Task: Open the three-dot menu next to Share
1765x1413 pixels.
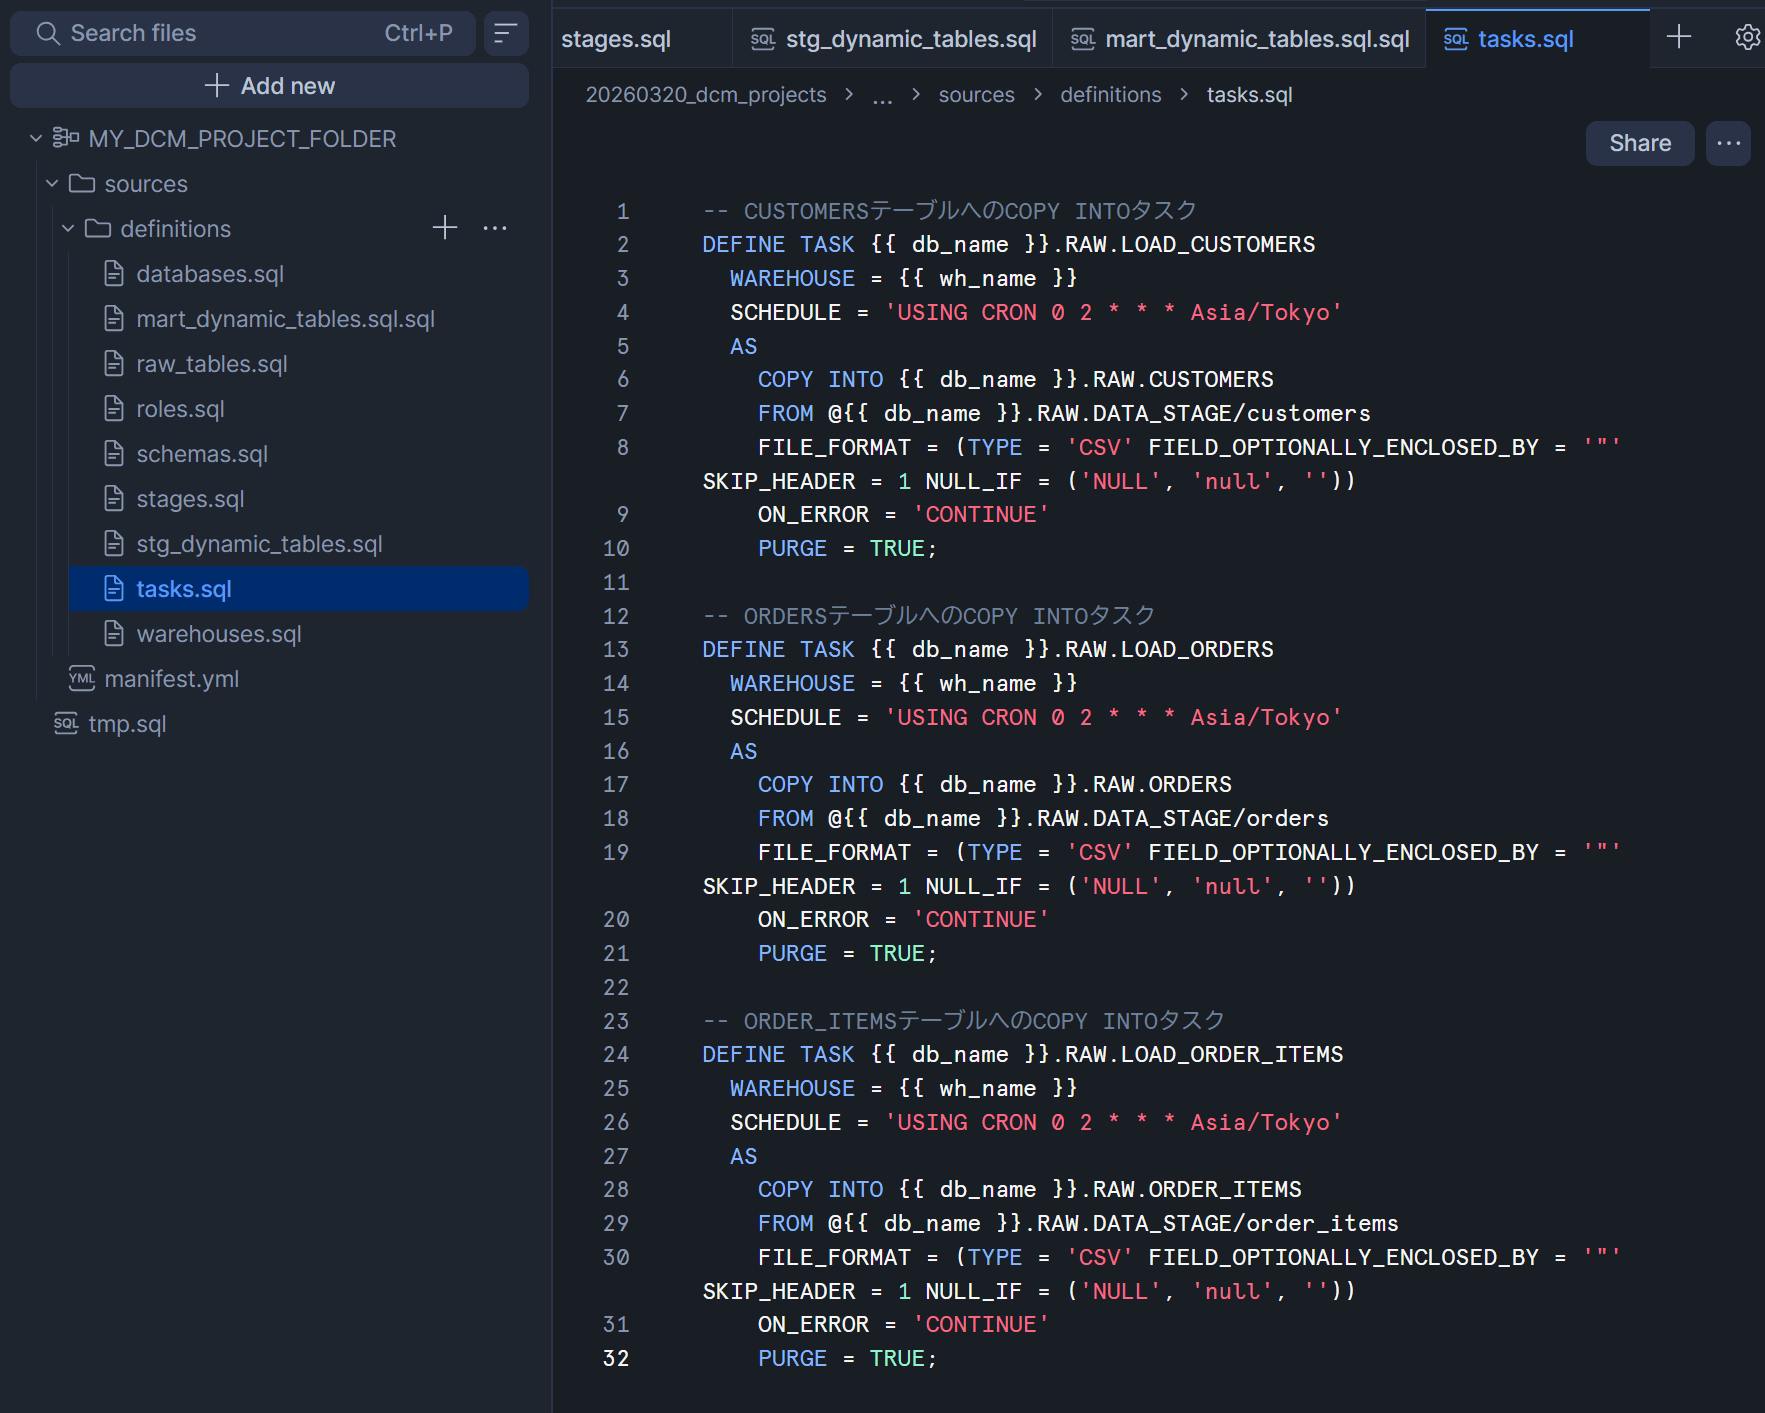Action: click(1728, 143)
